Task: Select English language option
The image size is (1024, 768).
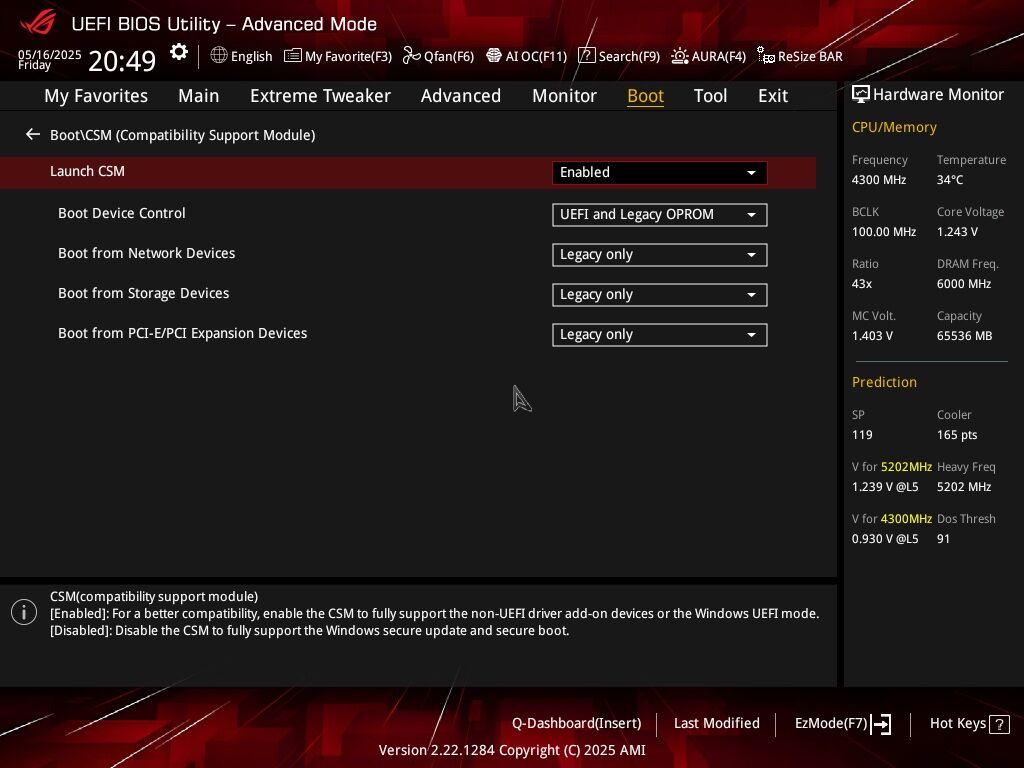Action: click(251, 56)
